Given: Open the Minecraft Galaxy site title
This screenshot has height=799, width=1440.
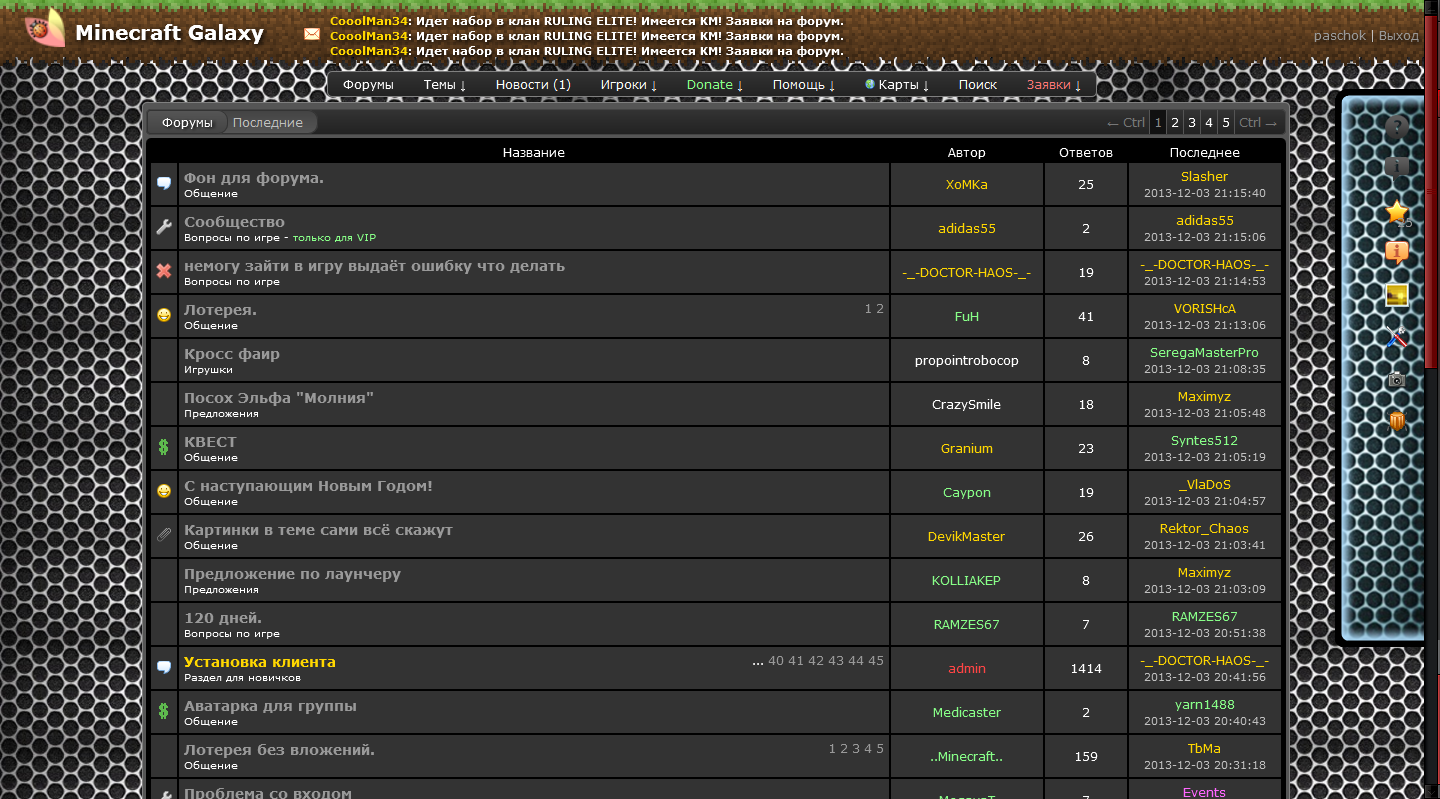Looking at the screenshot, I should [x=170, y=33].
